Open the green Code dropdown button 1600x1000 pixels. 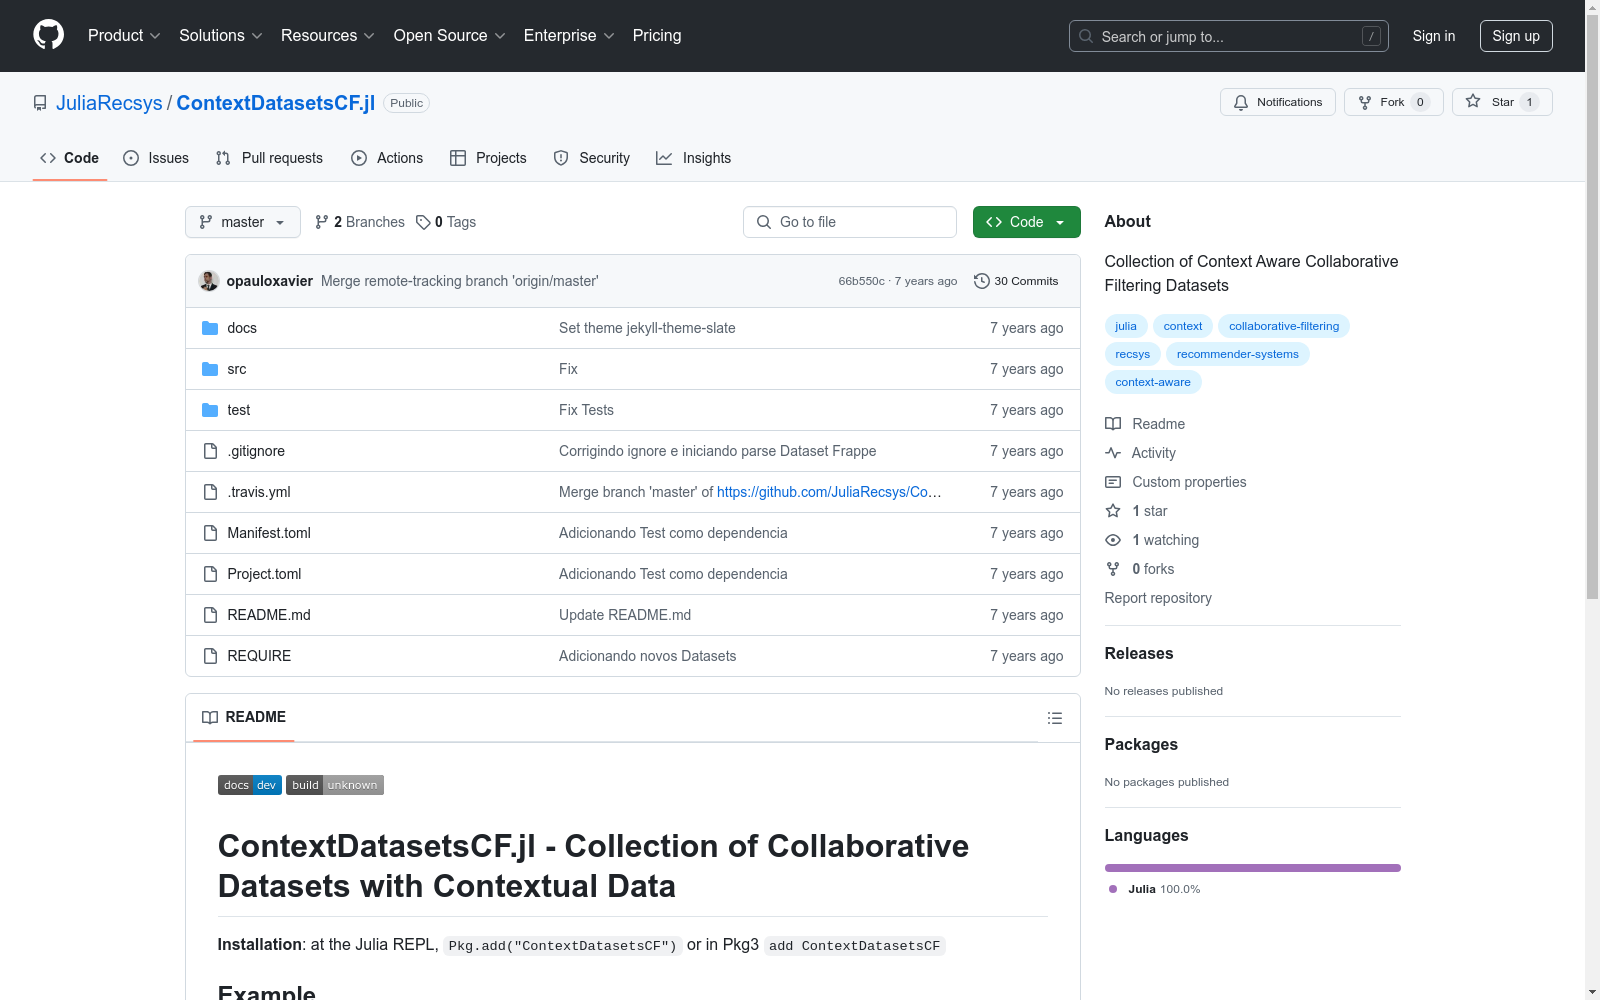pyautogui.click(x=1026, y=222)
